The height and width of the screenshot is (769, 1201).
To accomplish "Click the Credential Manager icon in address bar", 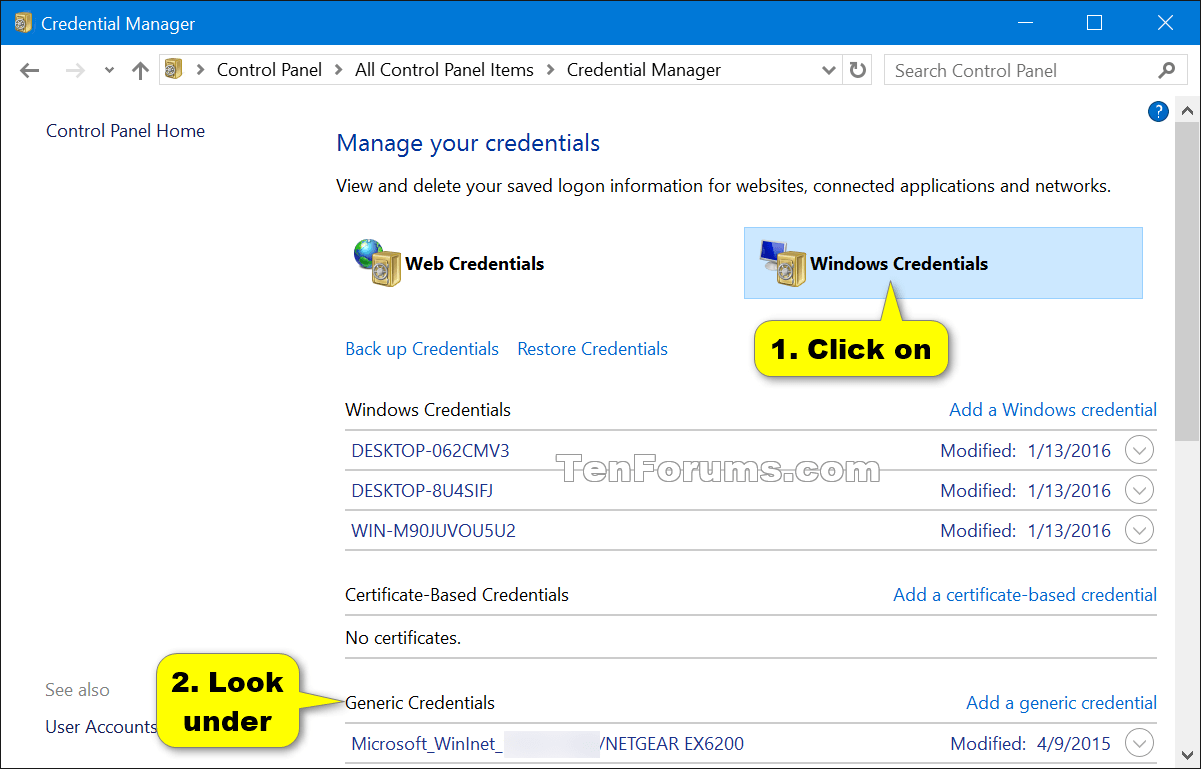I will [172, 70].
